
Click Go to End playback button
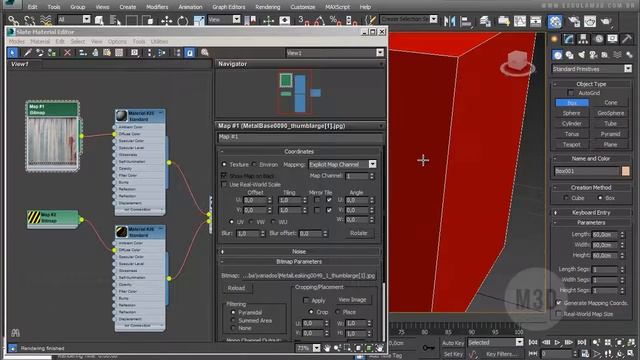click(582, 343)
